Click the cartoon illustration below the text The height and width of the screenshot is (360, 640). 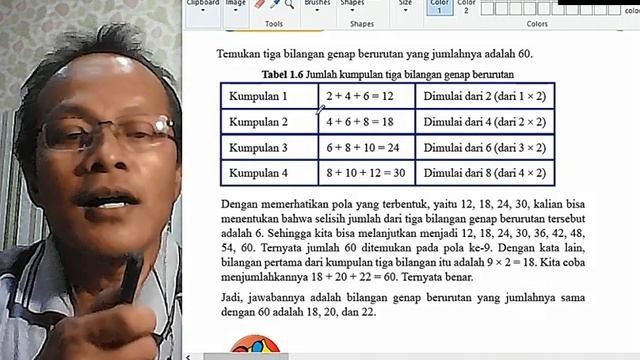[255, 344]
